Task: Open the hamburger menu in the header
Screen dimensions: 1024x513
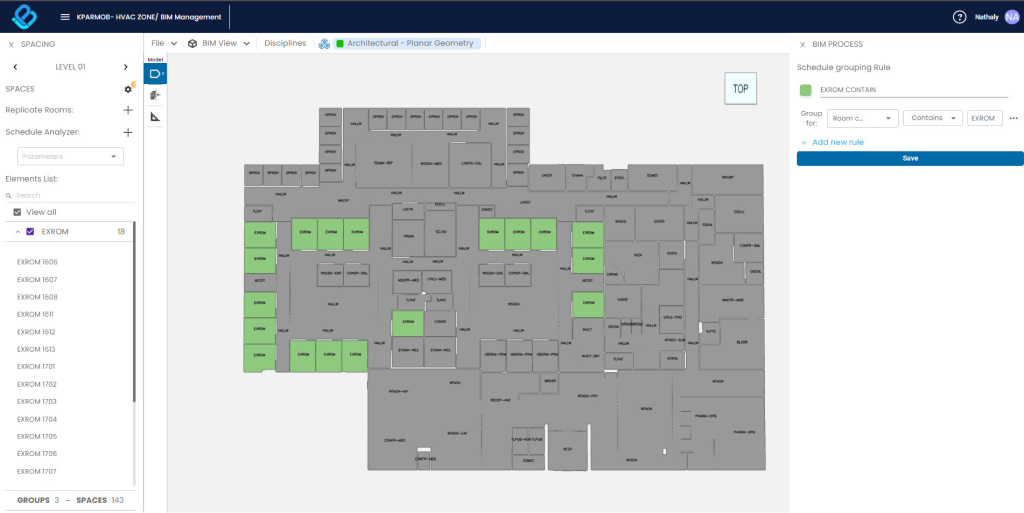Action: pos(65,17)
